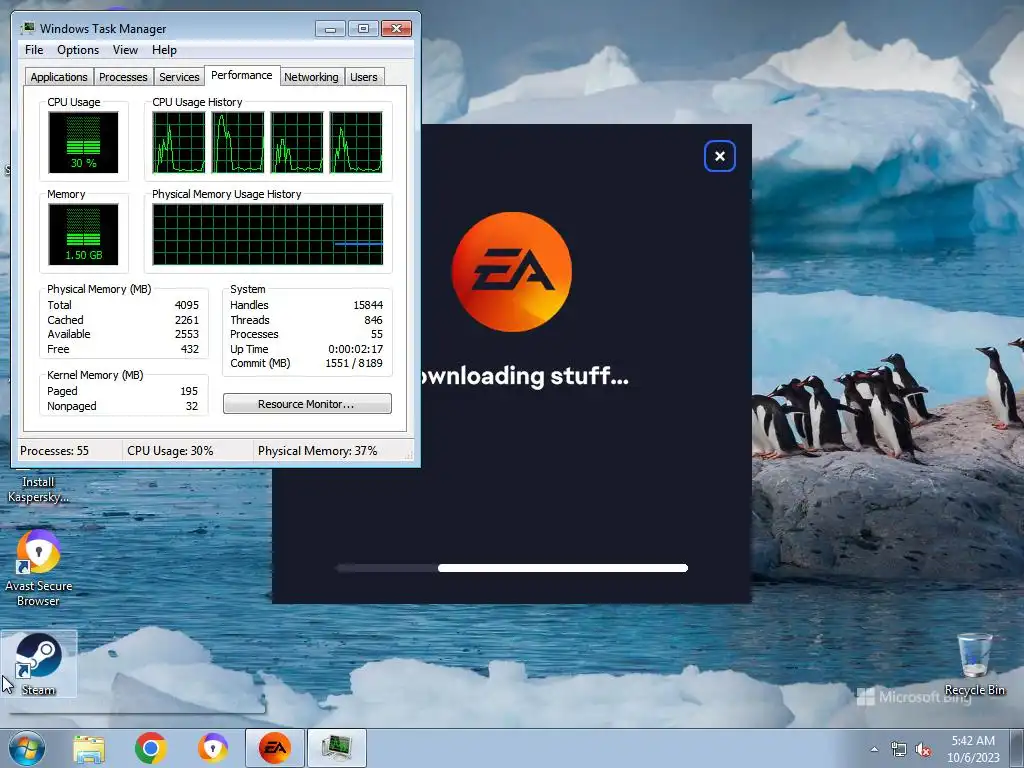The width and height of the screenshot is (1024, 768).
Task: Click the fourth CPU Usage History graph
Action: pos(356,142)
